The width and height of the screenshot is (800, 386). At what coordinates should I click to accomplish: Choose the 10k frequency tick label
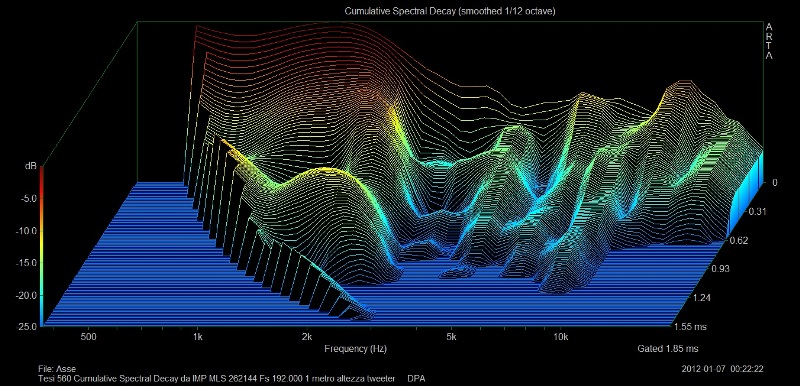[560, 337]
